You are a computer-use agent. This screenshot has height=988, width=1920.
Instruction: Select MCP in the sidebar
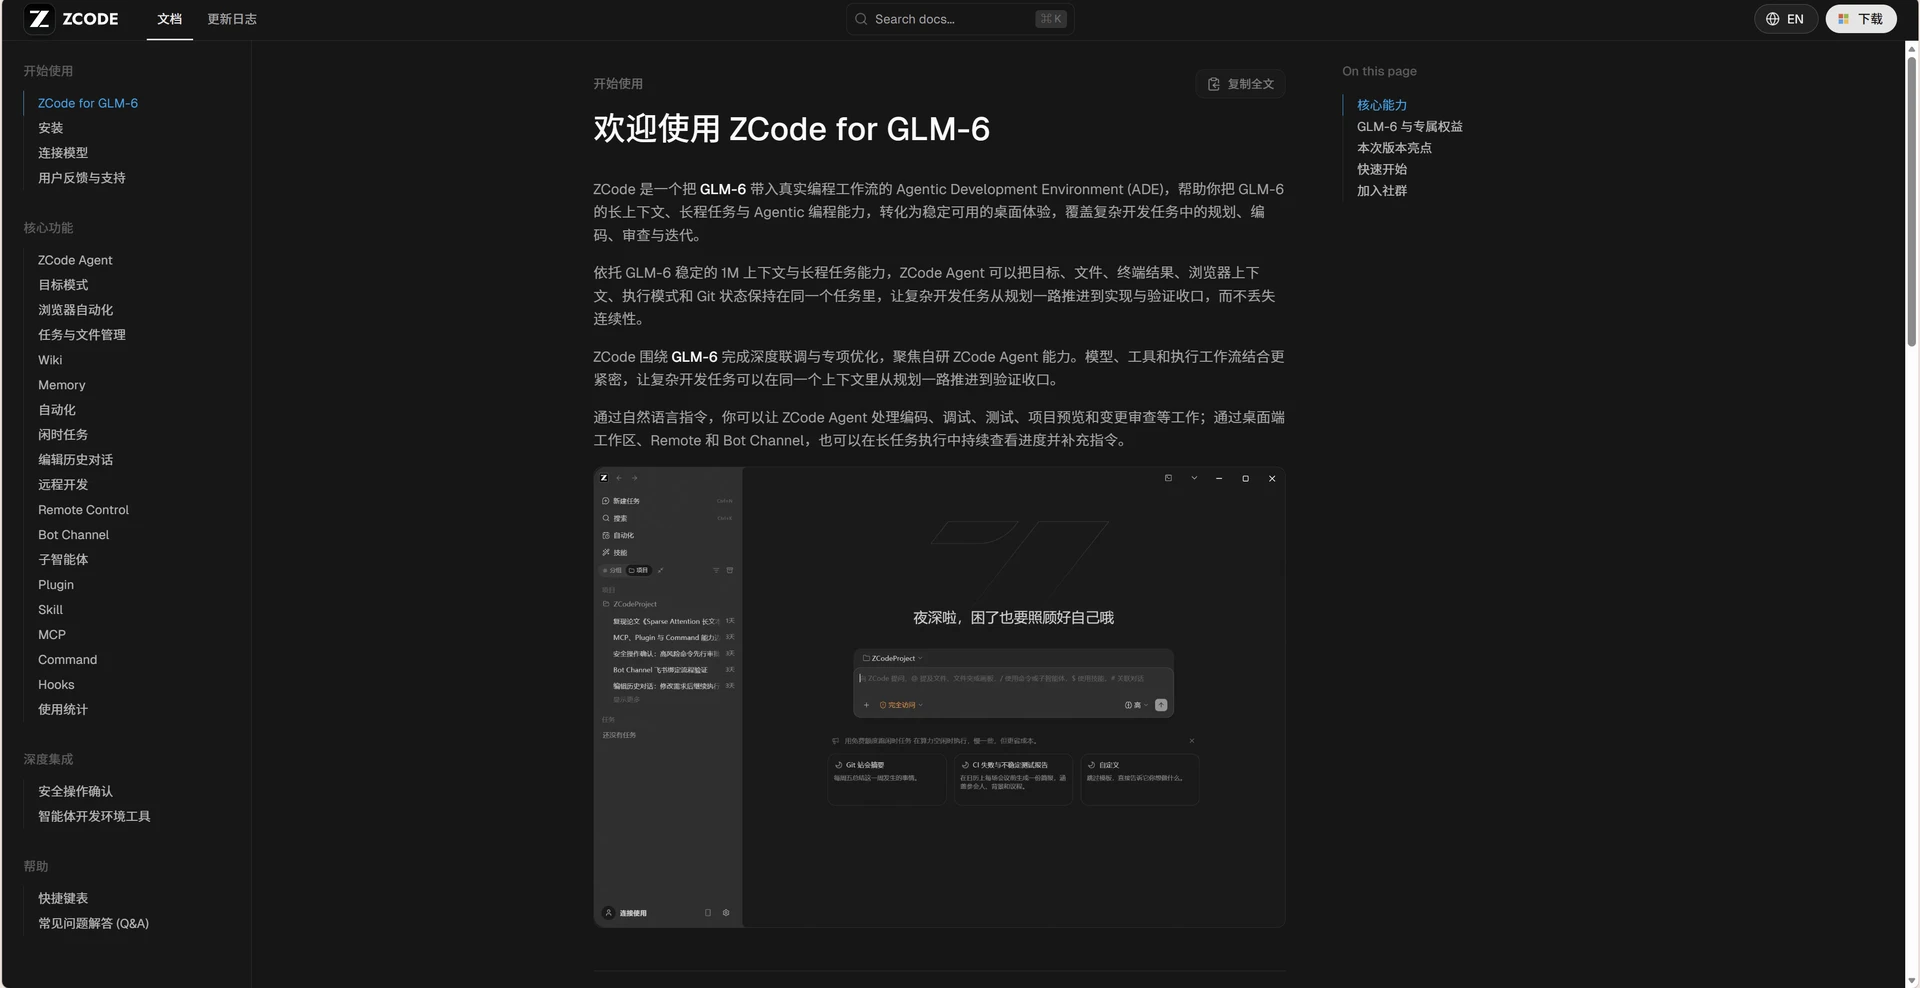coord(52,635)
